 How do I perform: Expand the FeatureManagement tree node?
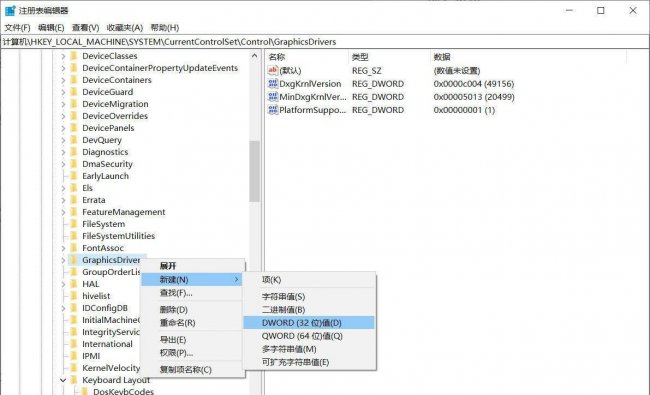(63, 212)
